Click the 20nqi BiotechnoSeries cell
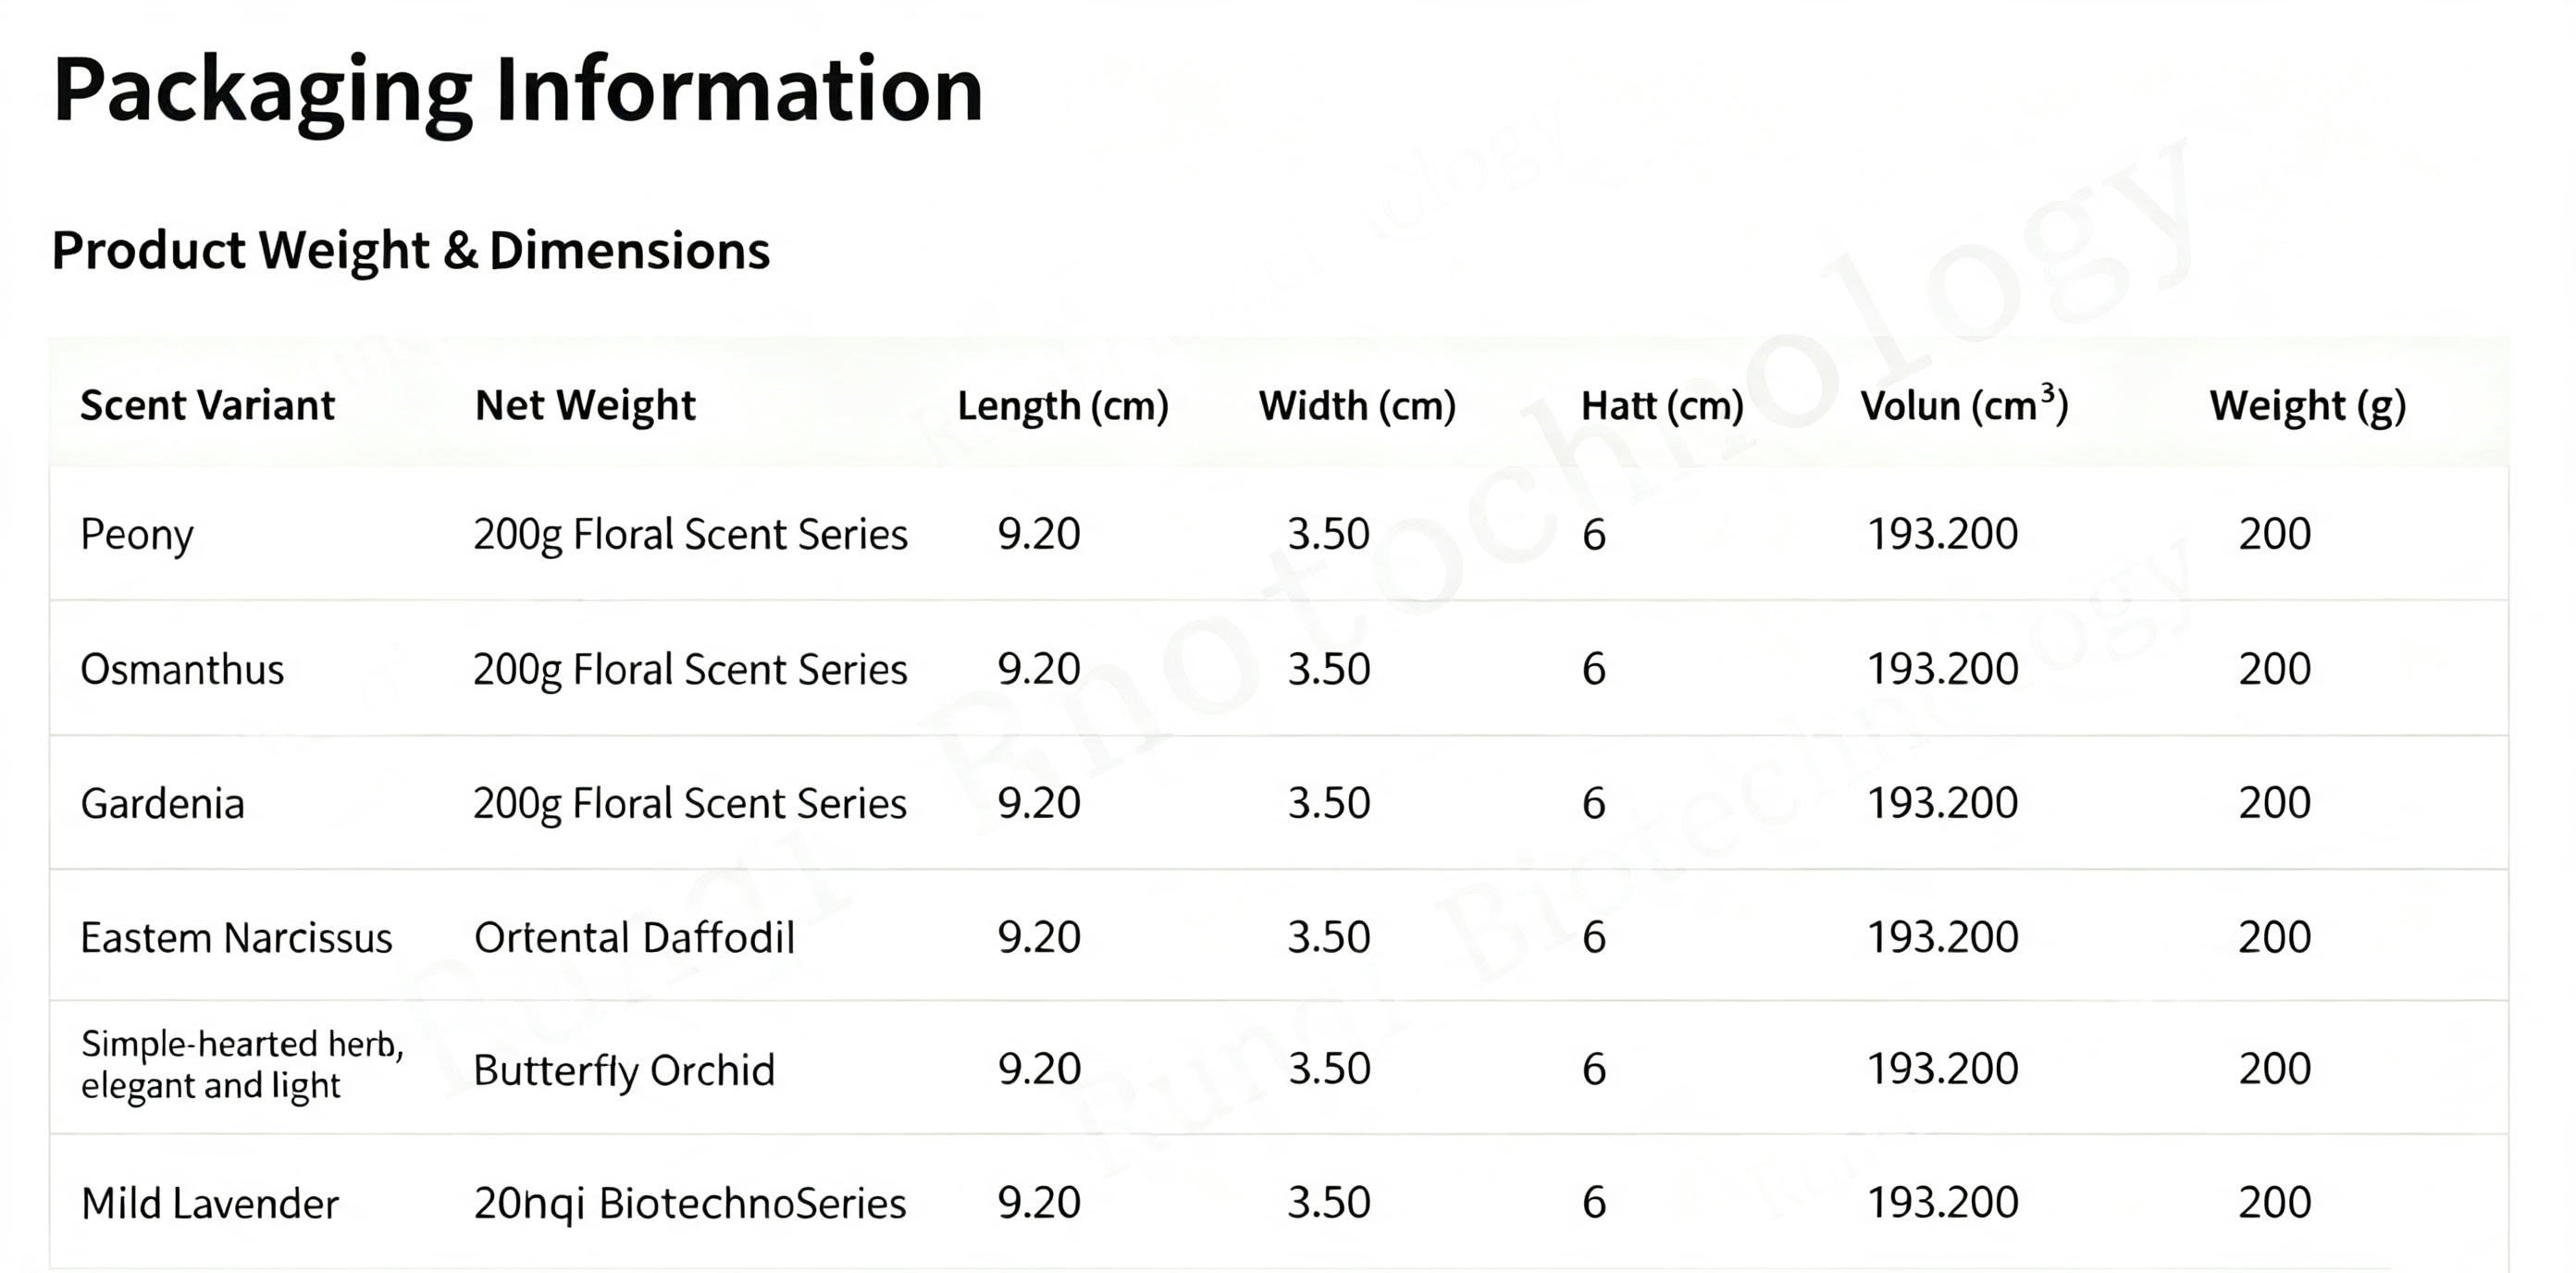The width and height of the screenshot is (2576, 1273). [690, 1204]
